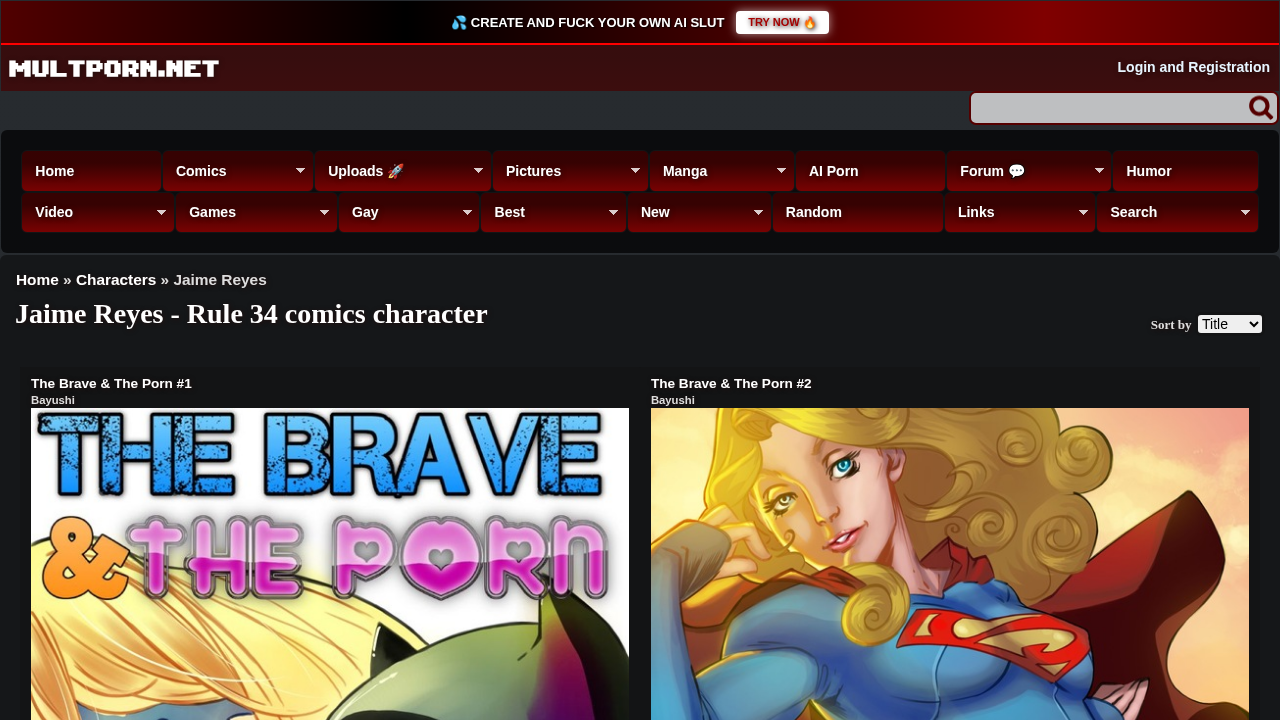Open the Humor menu item

tap(1186, 171)
